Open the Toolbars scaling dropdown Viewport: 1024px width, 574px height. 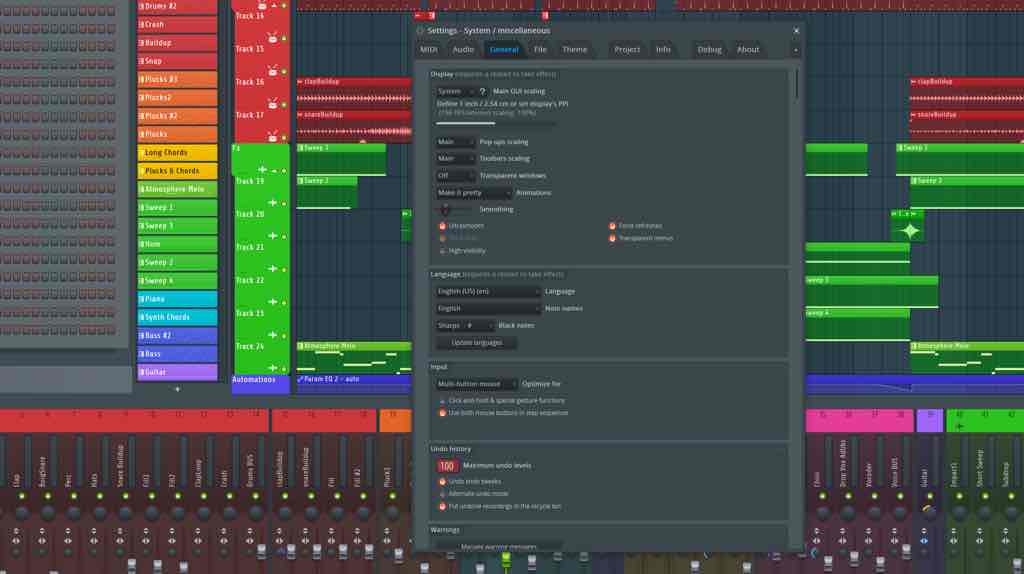(455, 159)
